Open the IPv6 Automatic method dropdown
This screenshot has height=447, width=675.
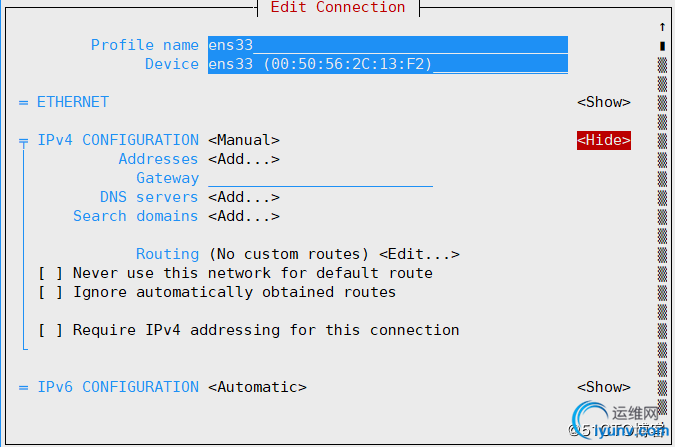(257, 387)
